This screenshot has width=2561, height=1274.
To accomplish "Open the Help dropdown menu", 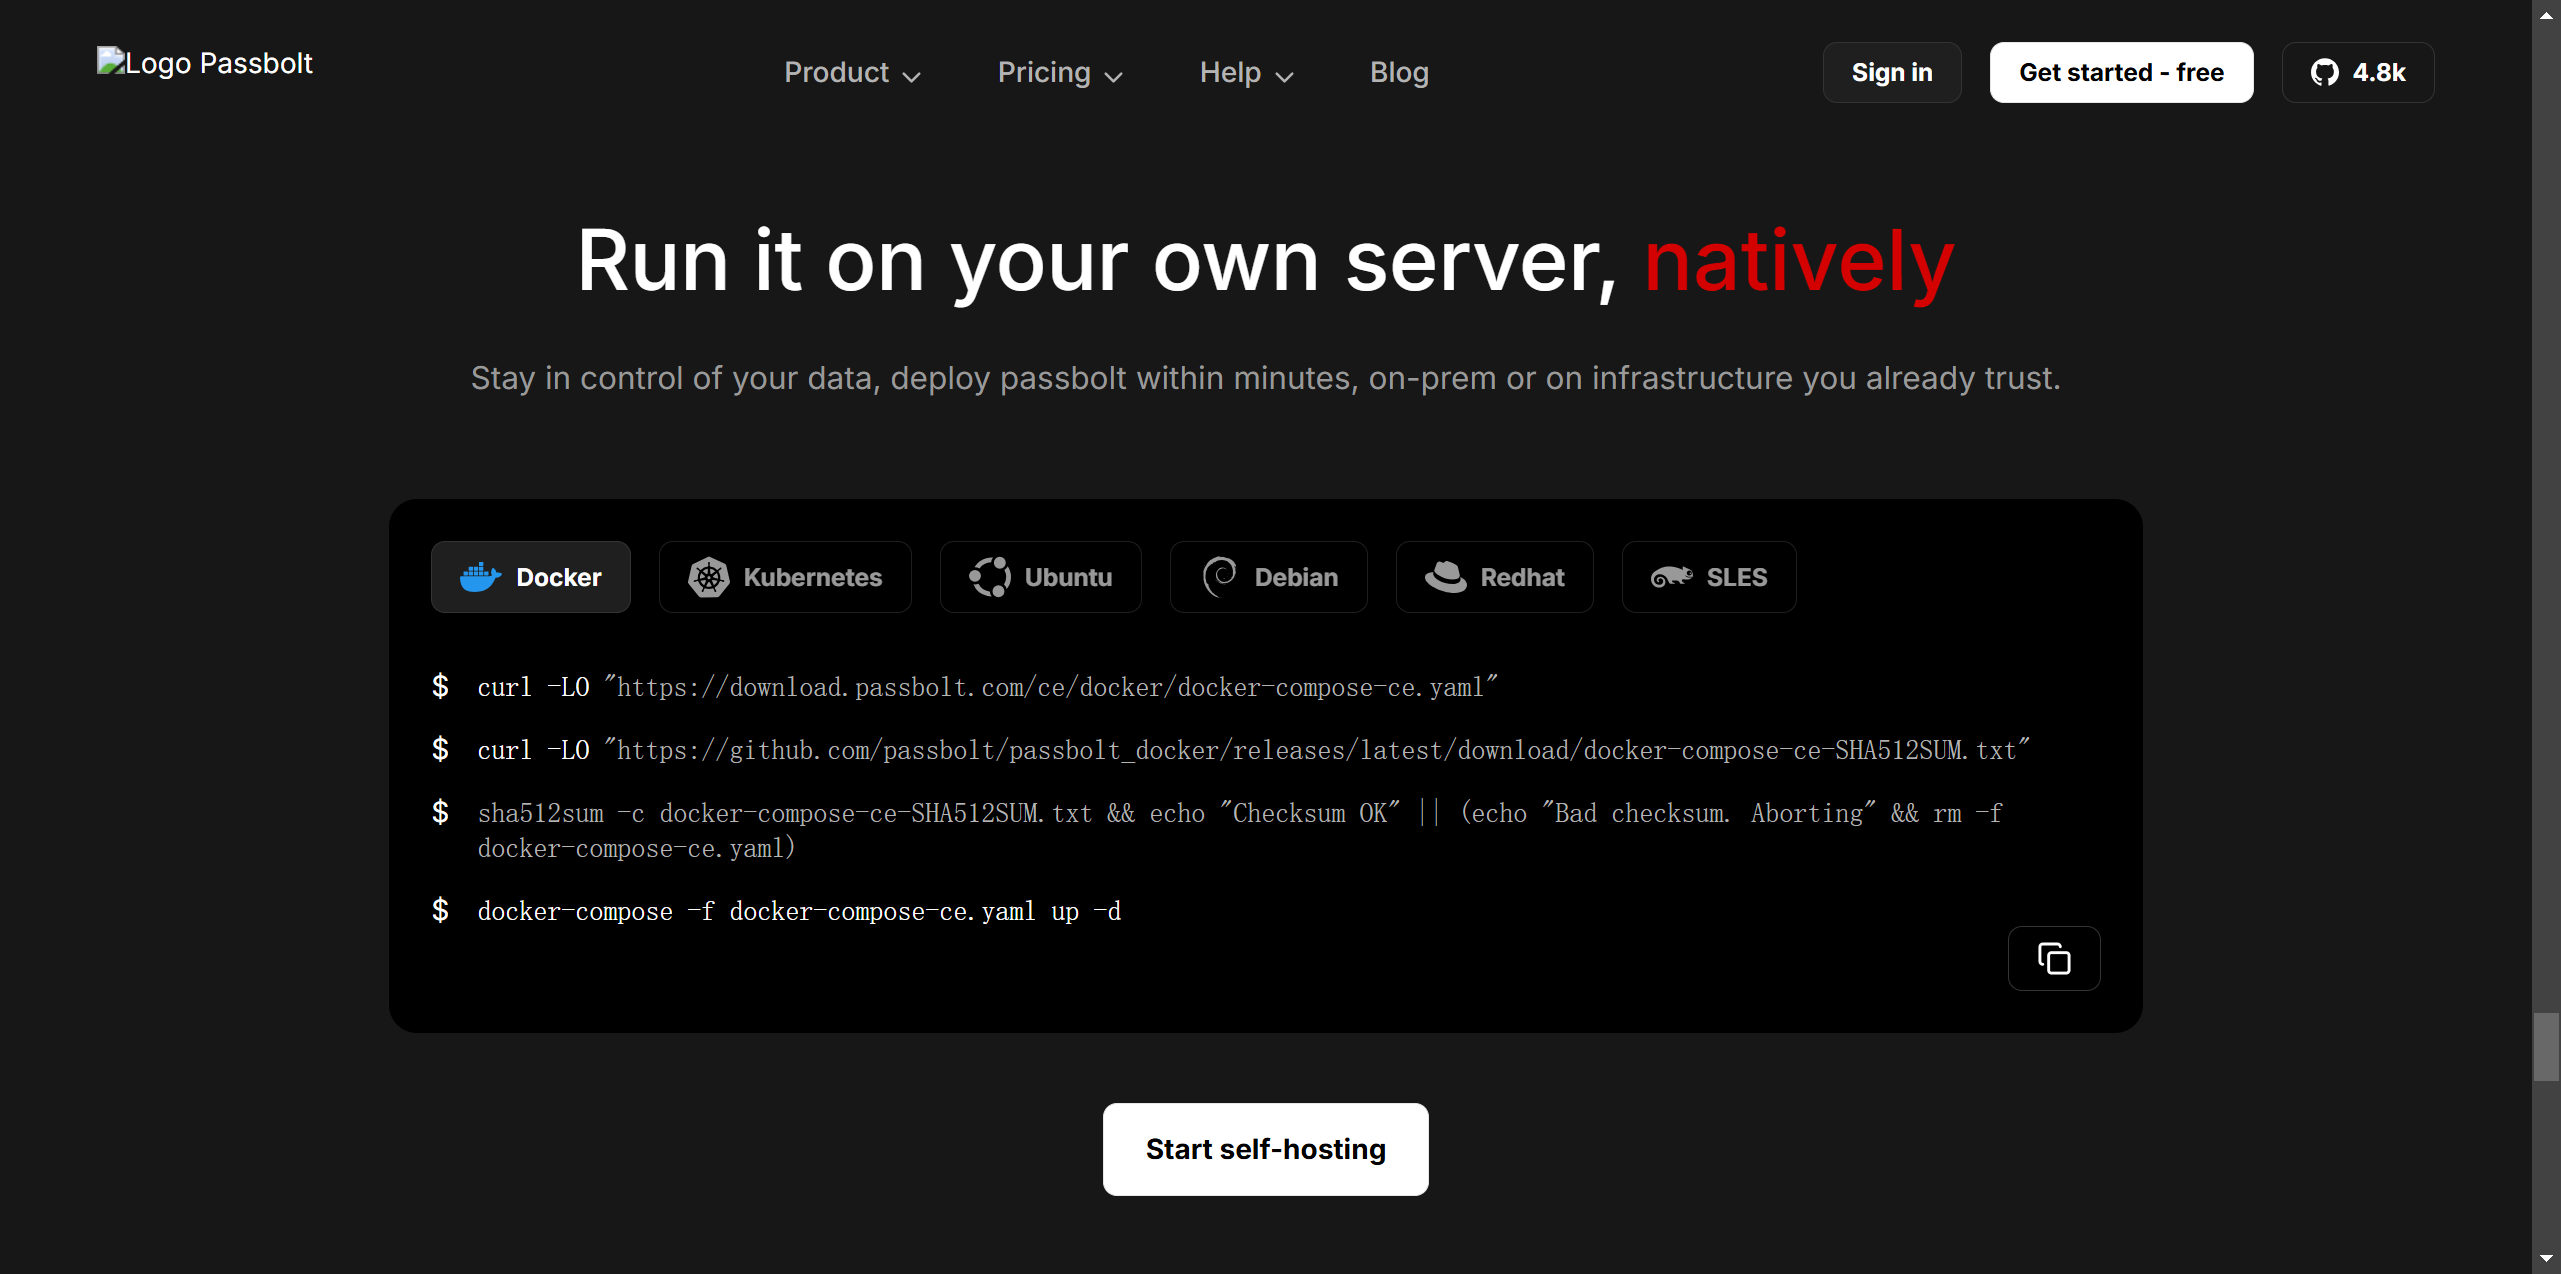I will [1246, 73].
